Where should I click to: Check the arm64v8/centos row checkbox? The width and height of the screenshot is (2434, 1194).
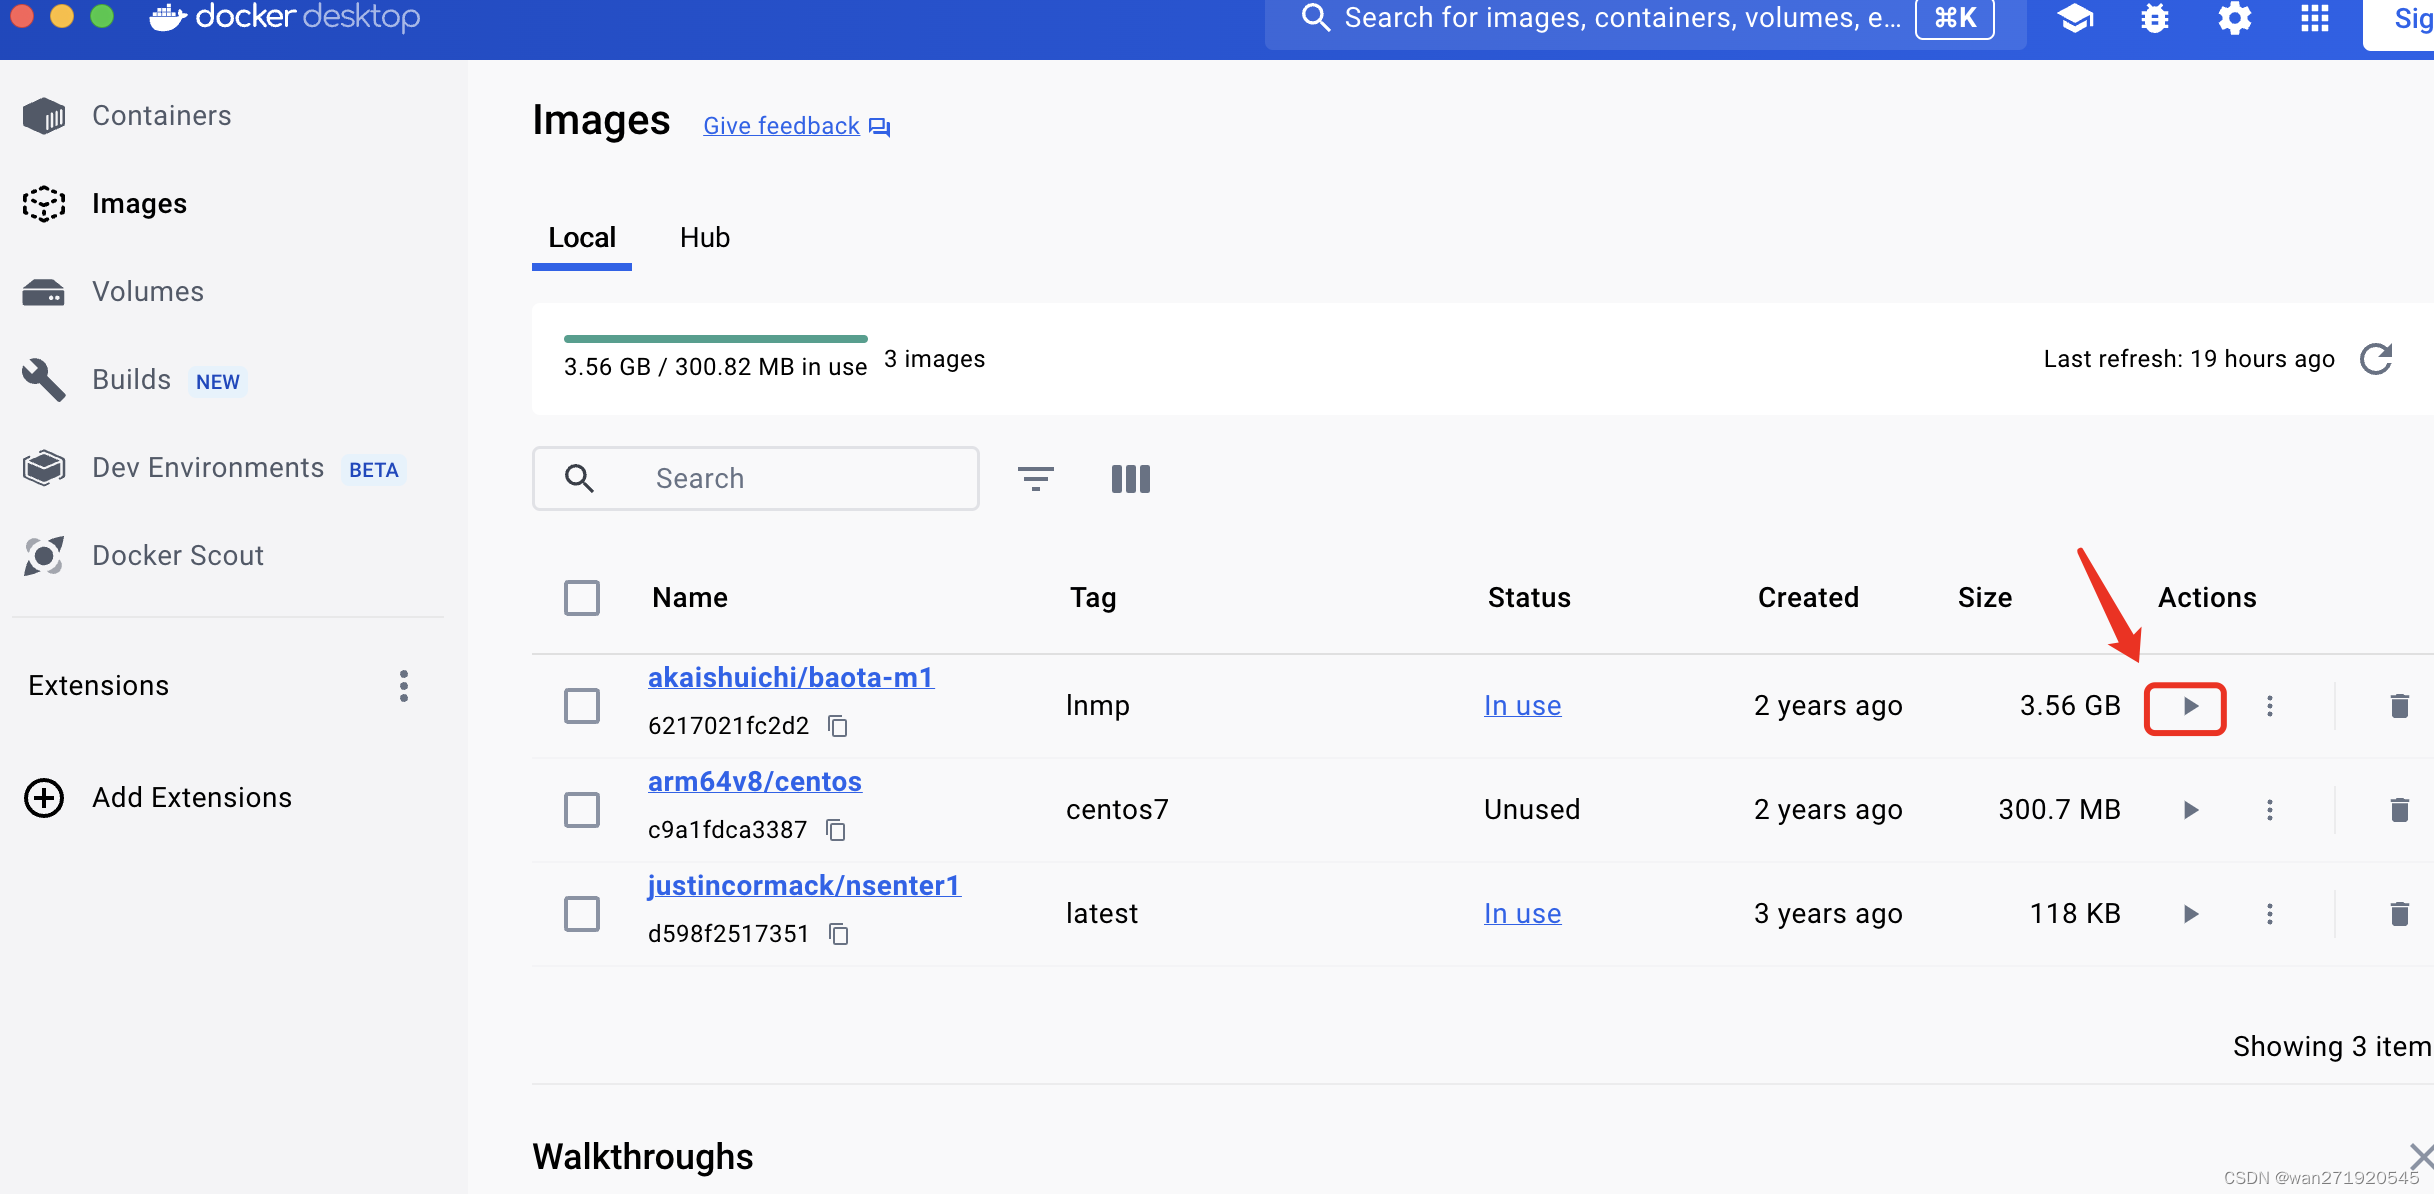click(582, 810)
